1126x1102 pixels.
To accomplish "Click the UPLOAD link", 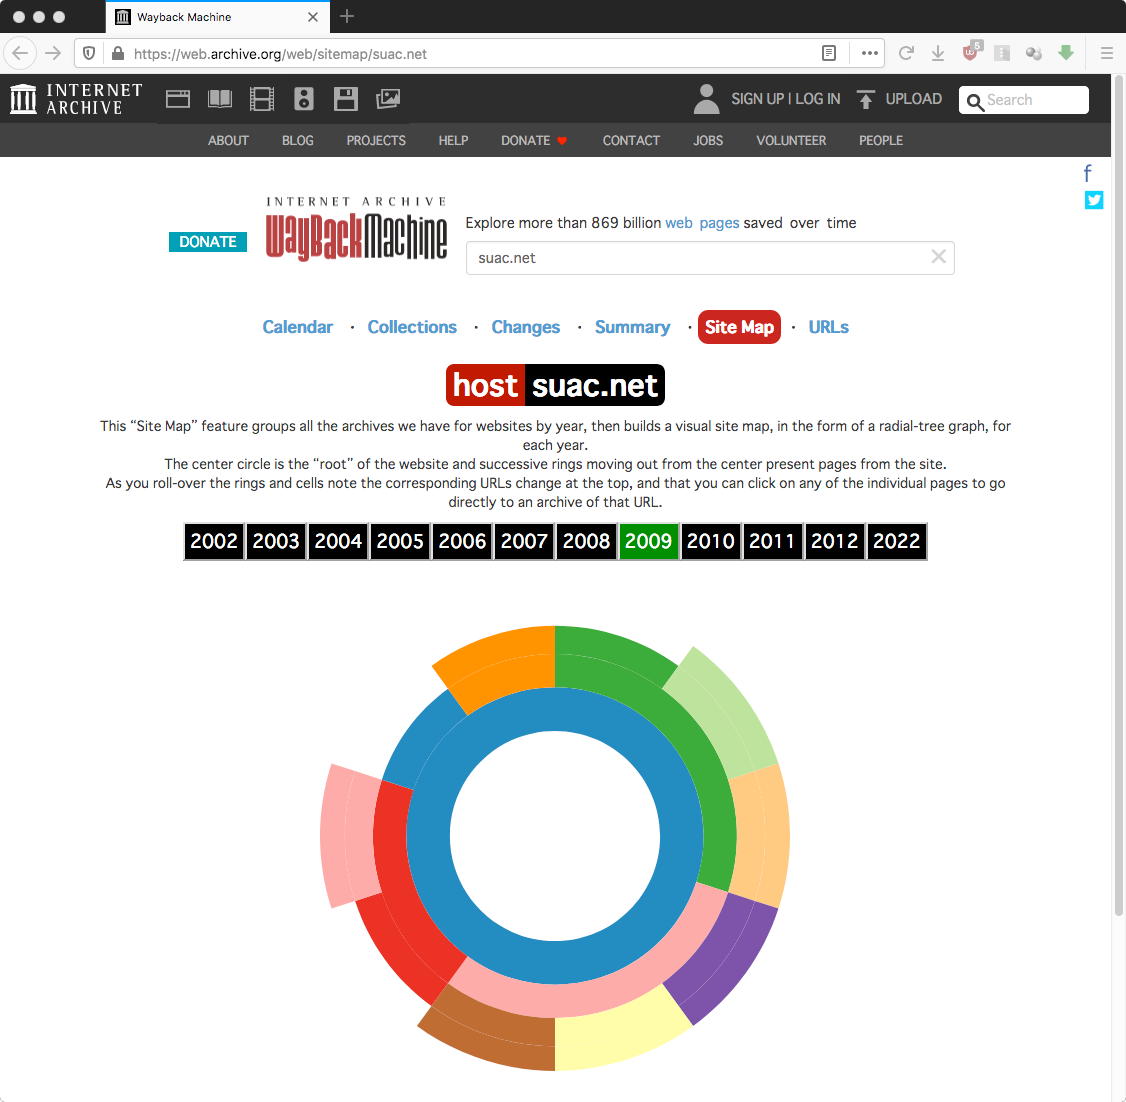I will point(913,99).
